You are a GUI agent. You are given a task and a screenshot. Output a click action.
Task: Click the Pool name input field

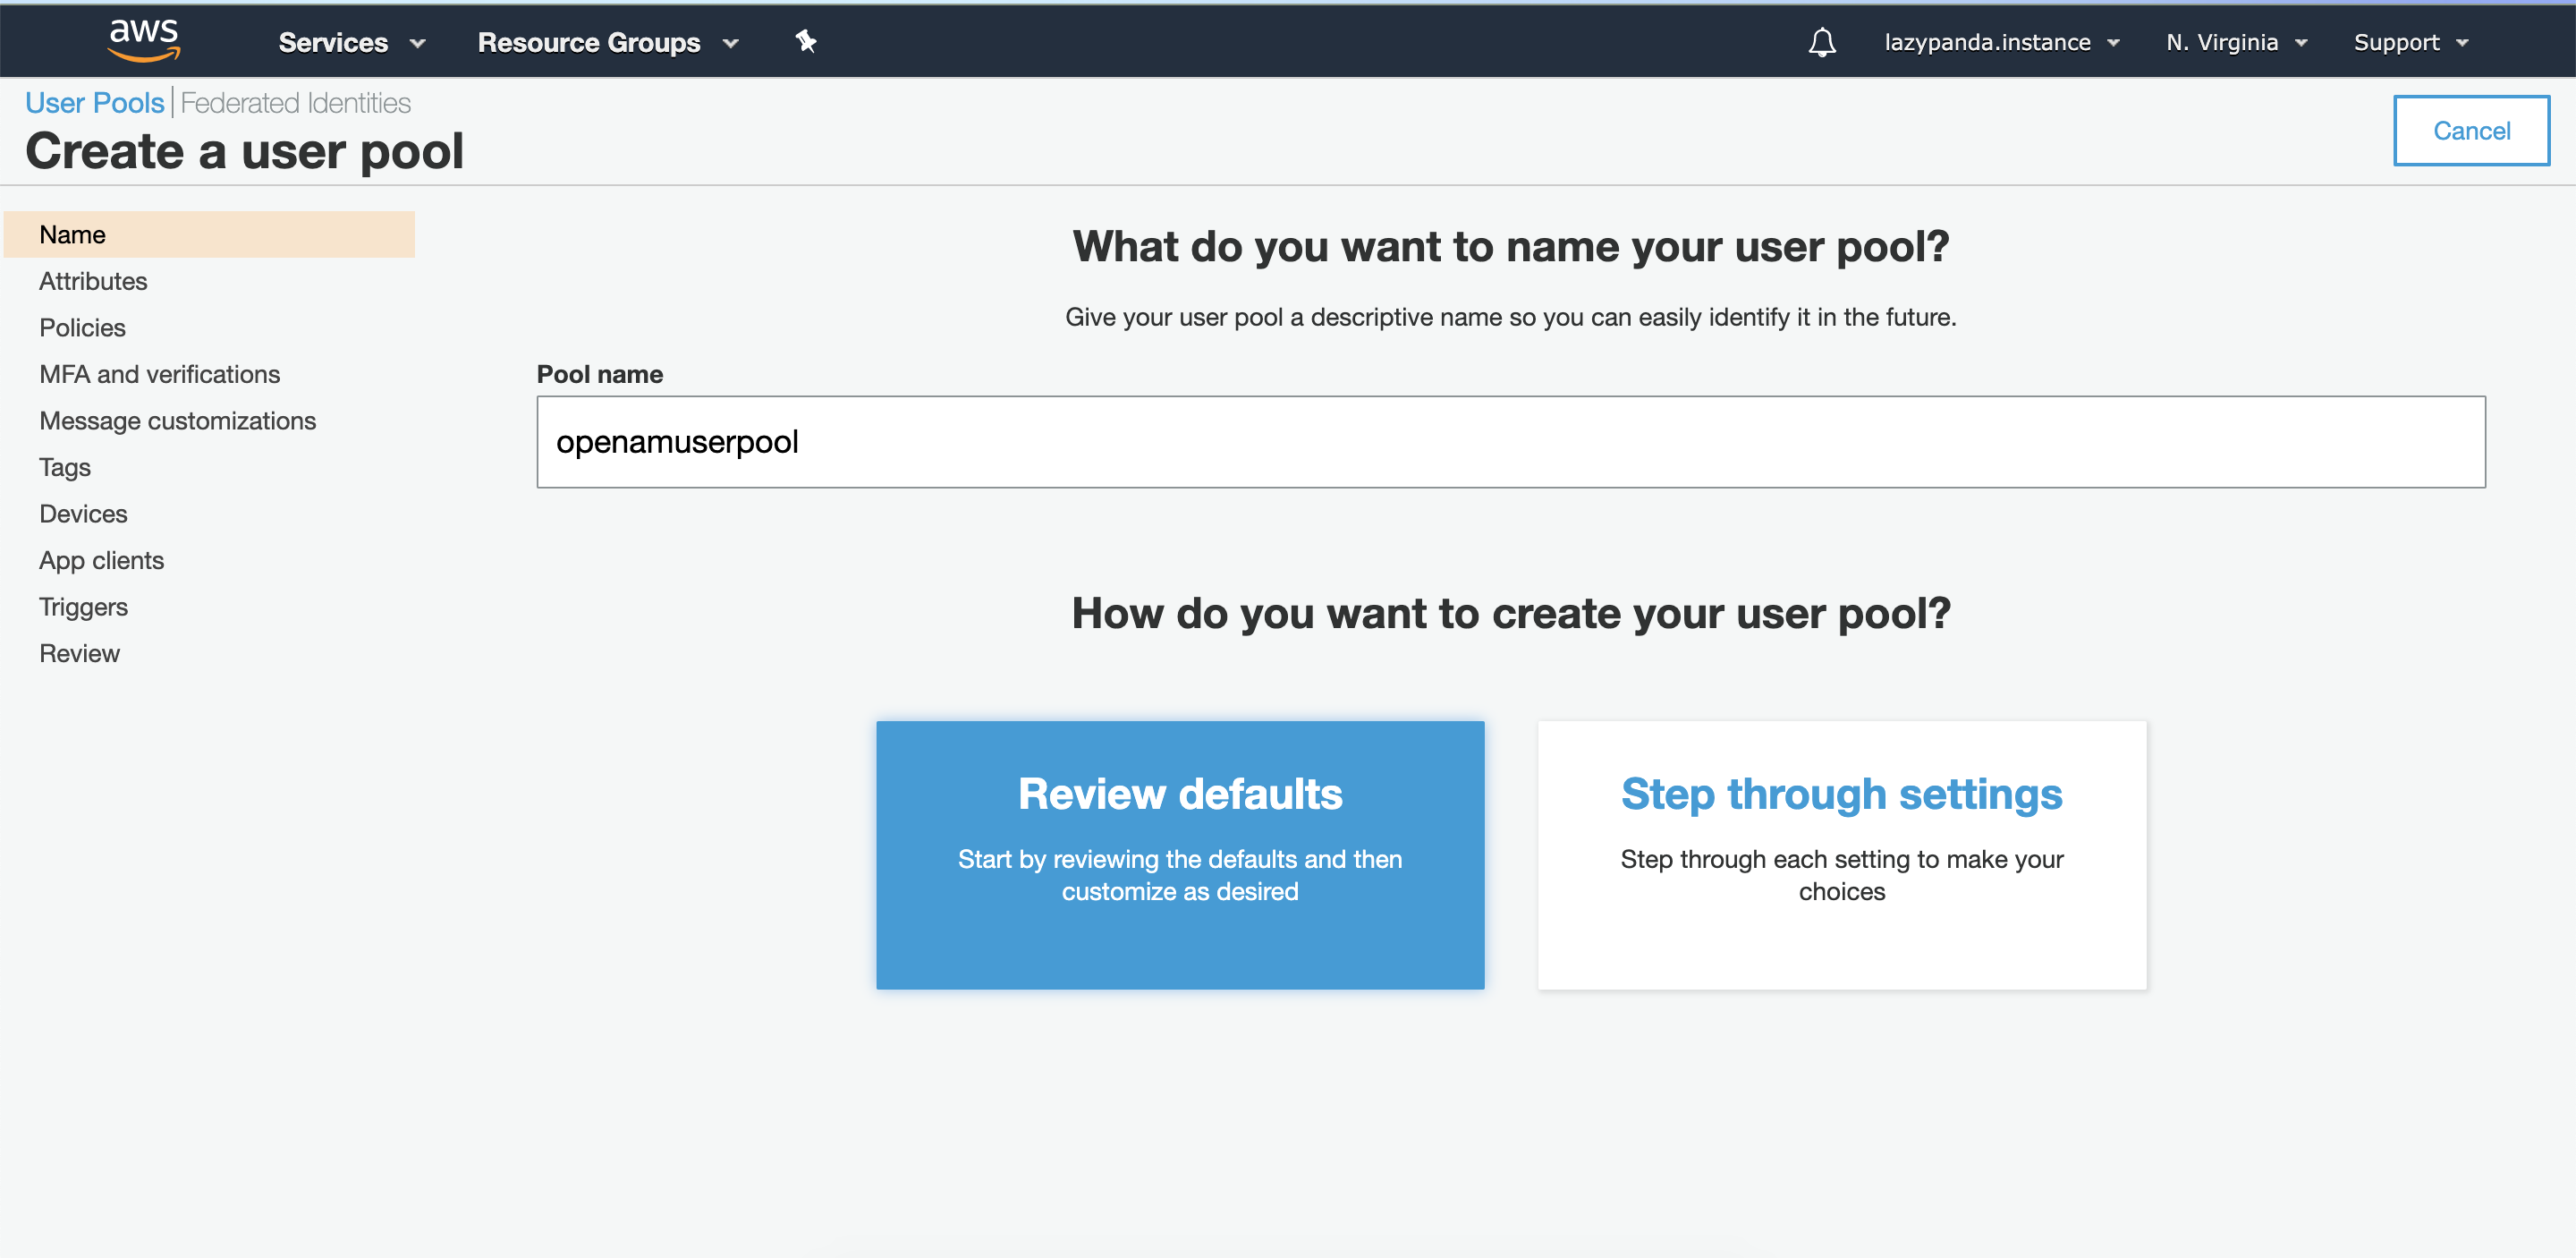coord(1512,441)
